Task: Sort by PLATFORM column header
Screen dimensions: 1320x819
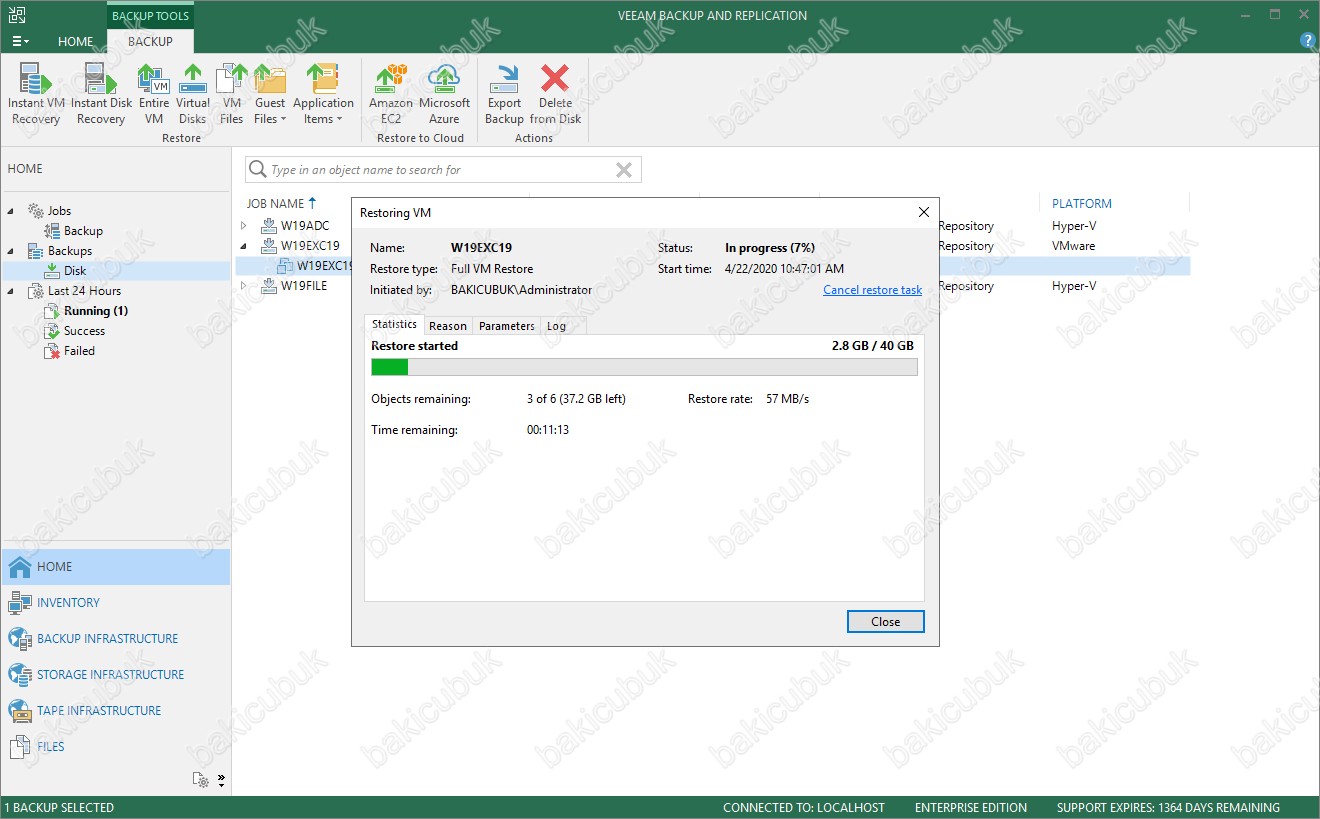Action: pos(1082,203)
